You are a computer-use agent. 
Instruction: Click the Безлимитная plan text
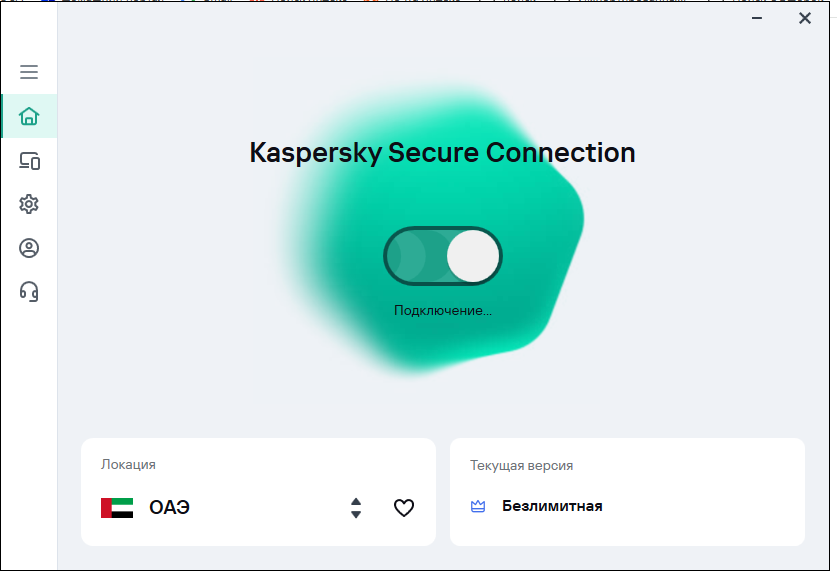tap(552, 506)
